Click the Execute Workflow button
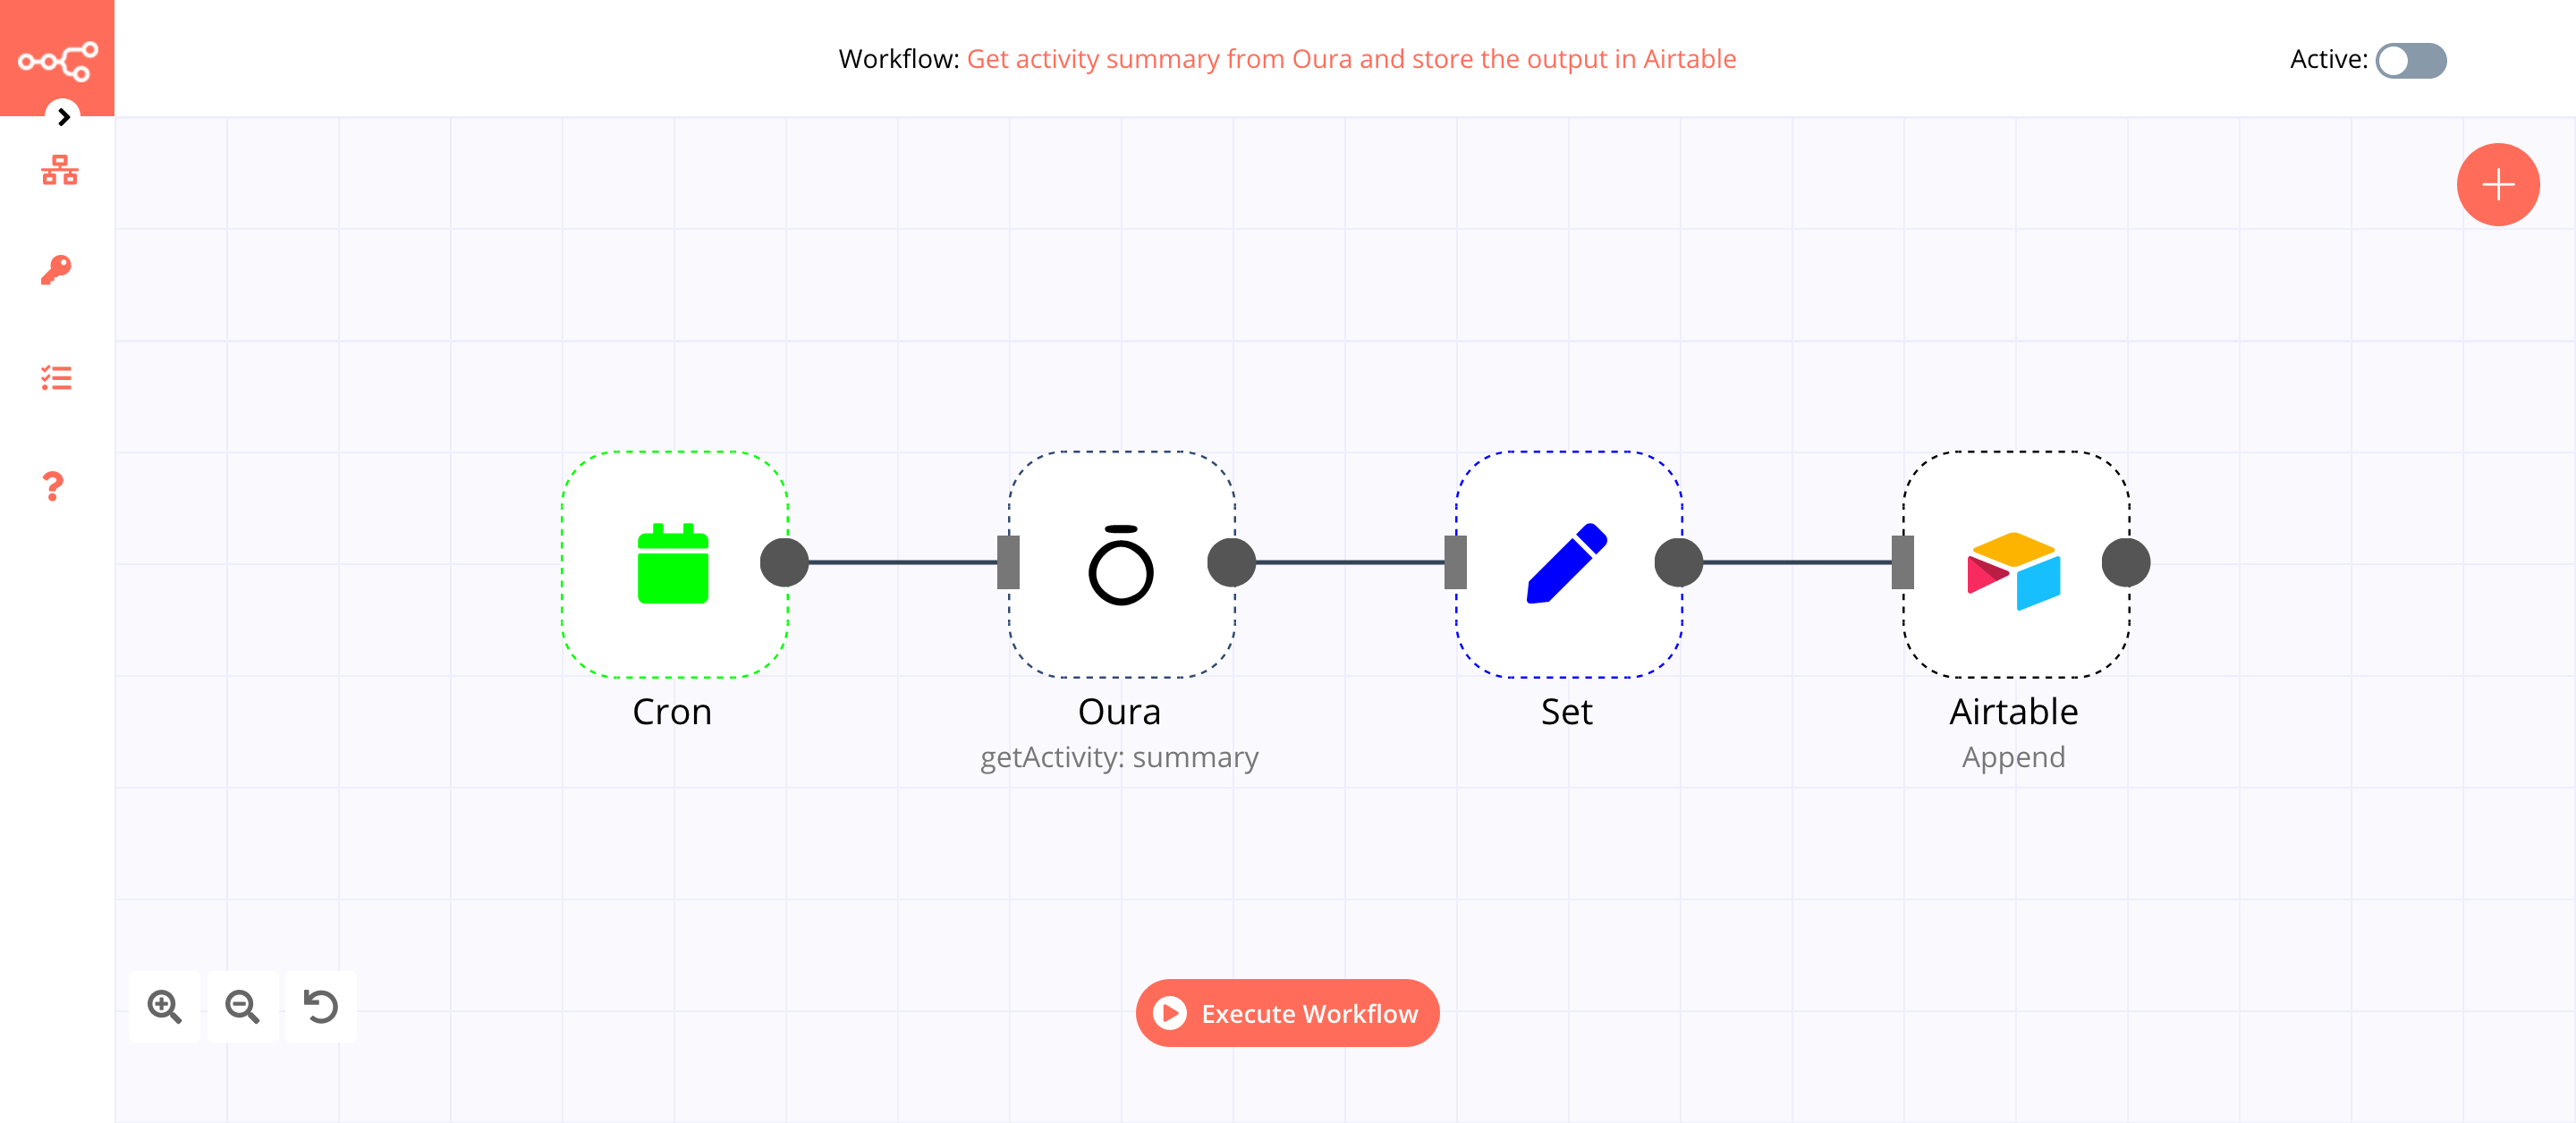The height and width of the screenshot is (1123, 2576). tap(1288, 1013)
